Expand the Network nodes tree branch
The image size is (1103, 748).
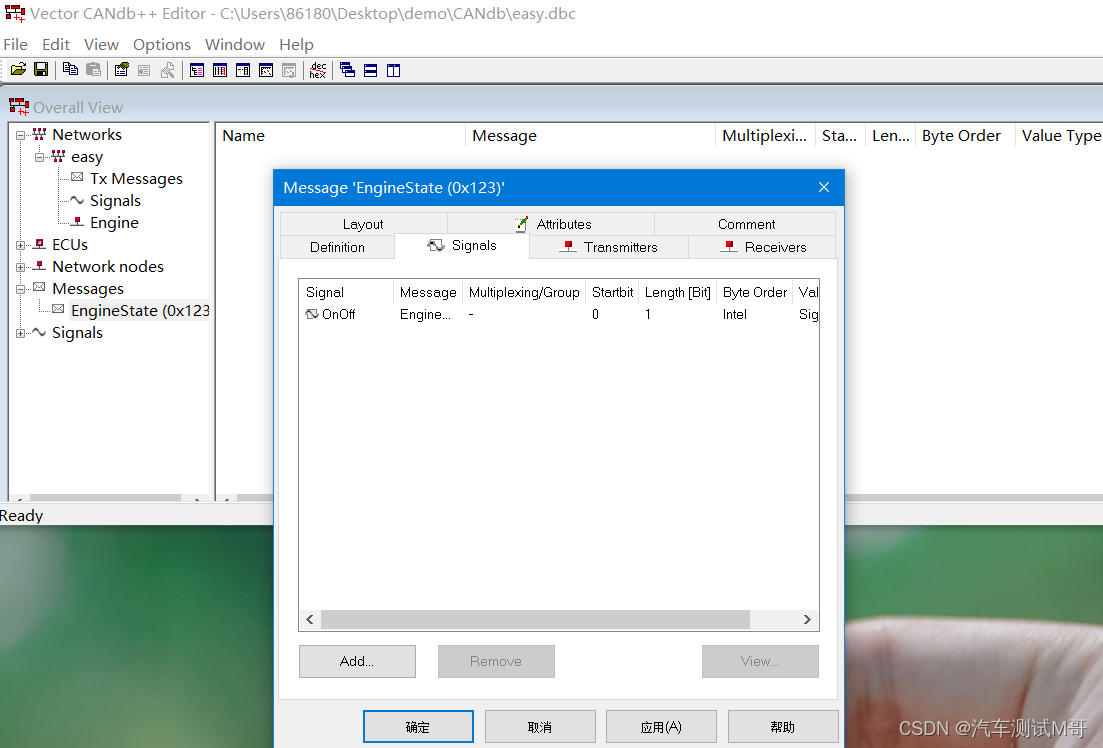[x=20, y=267]
